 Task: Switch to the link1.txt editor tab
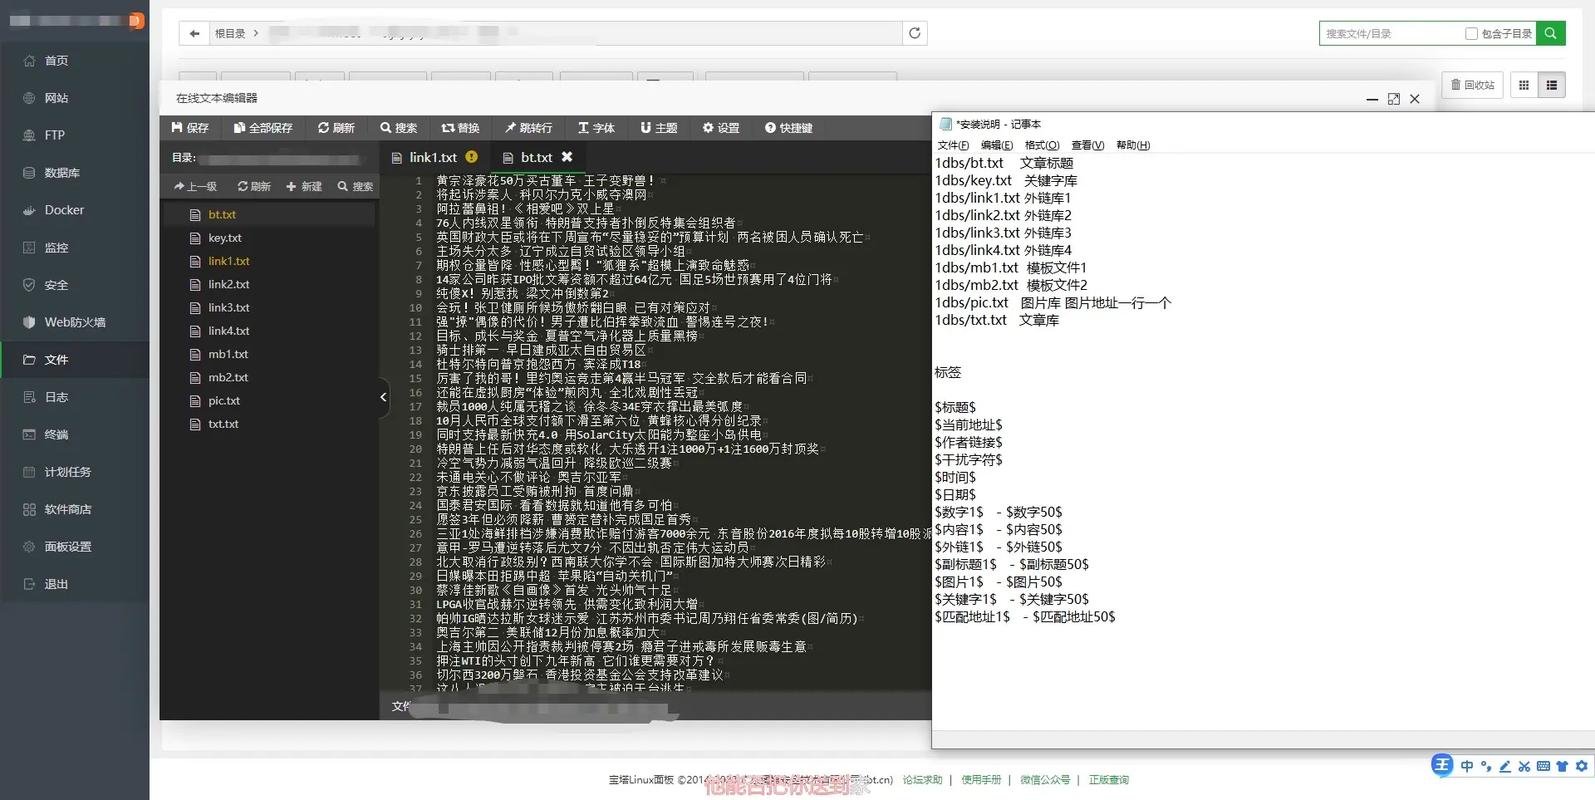point(433,157)
